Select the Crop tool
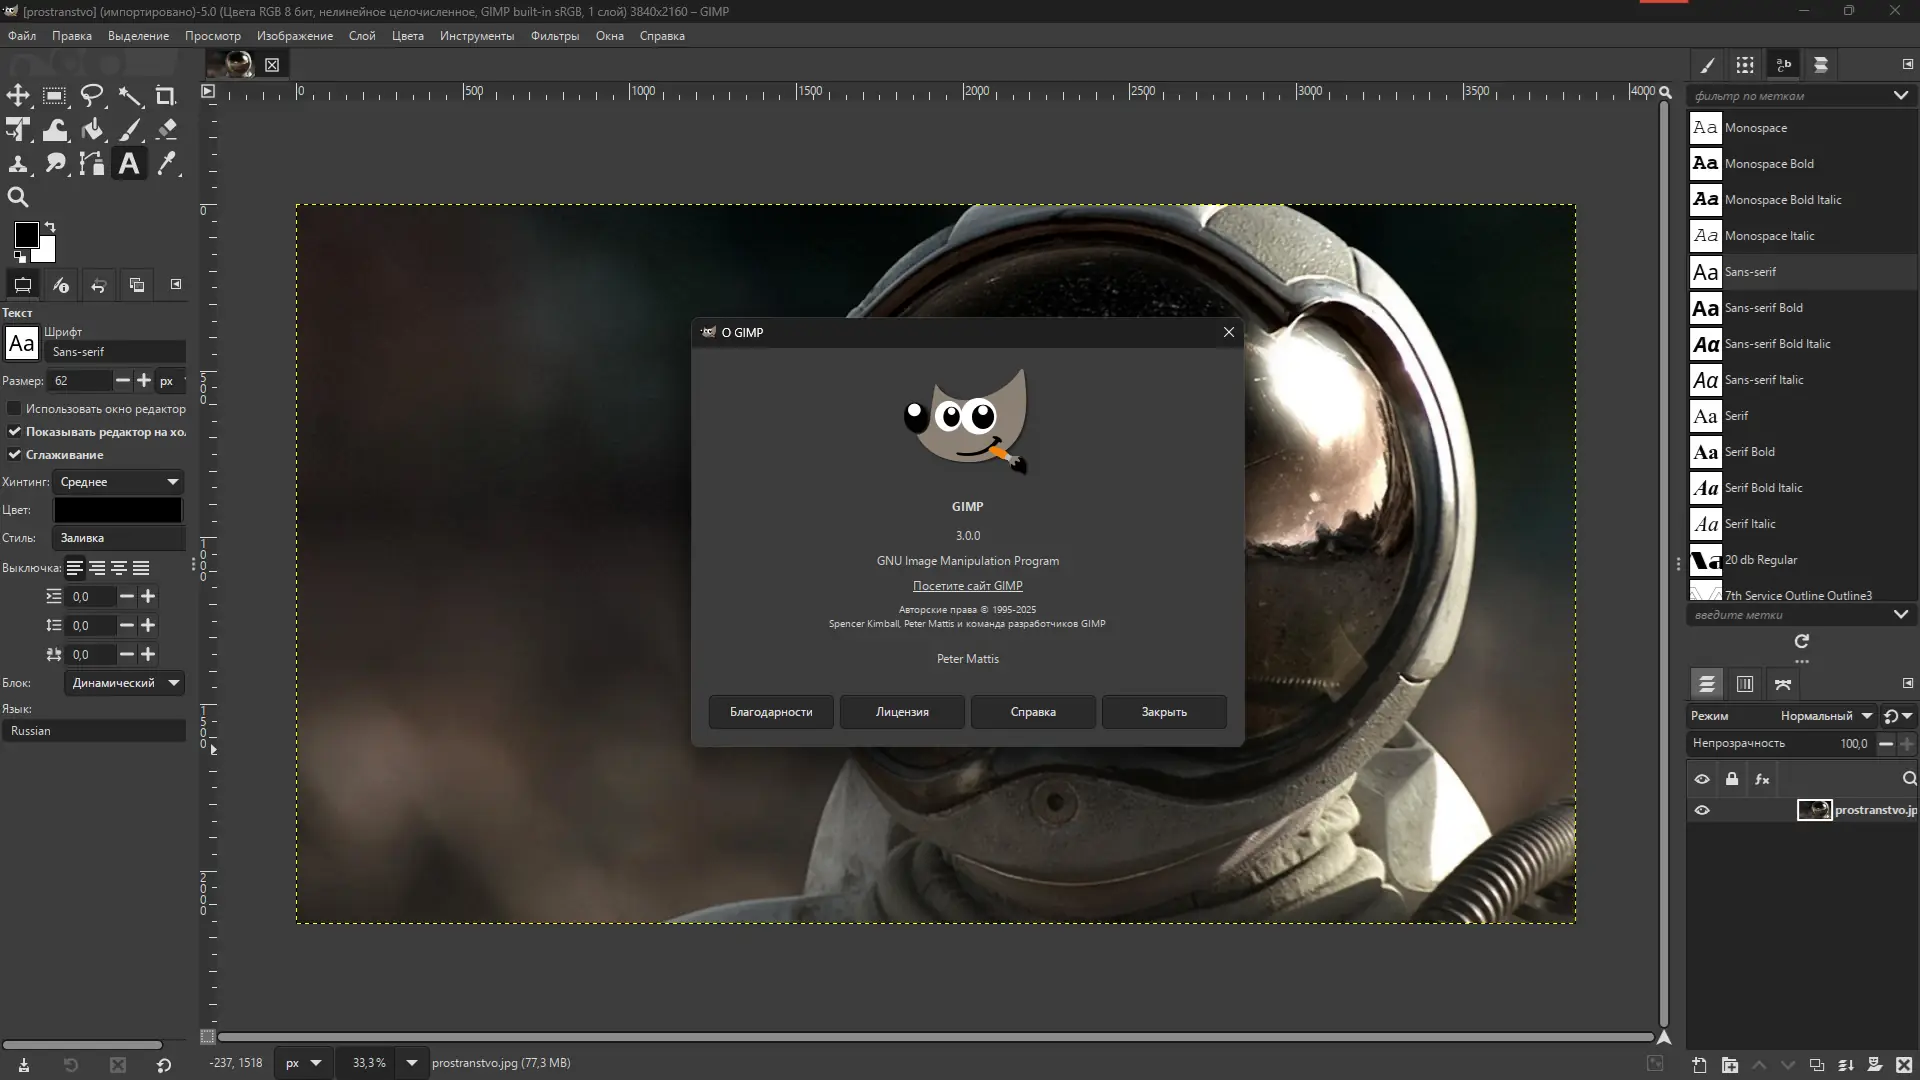Viewport: 1920px width, 1080px height. pos(166,96)
